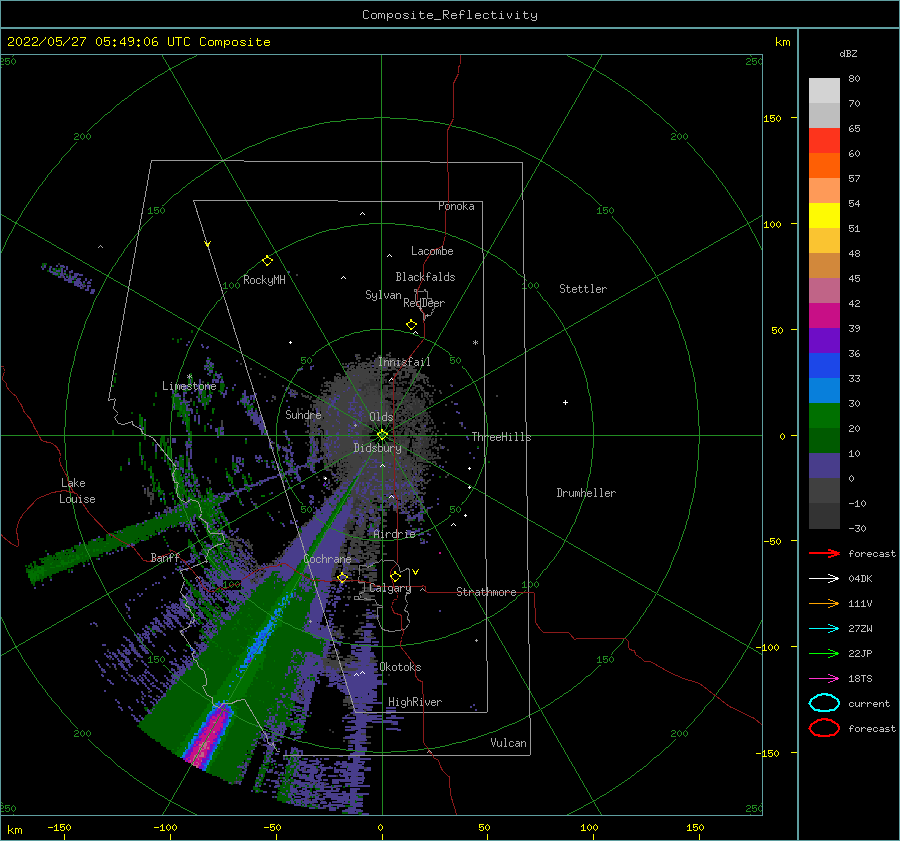This screenshot has width=900, height=841.
Task: Click the Drumheller city label
Action: click(x=586, y=493)
